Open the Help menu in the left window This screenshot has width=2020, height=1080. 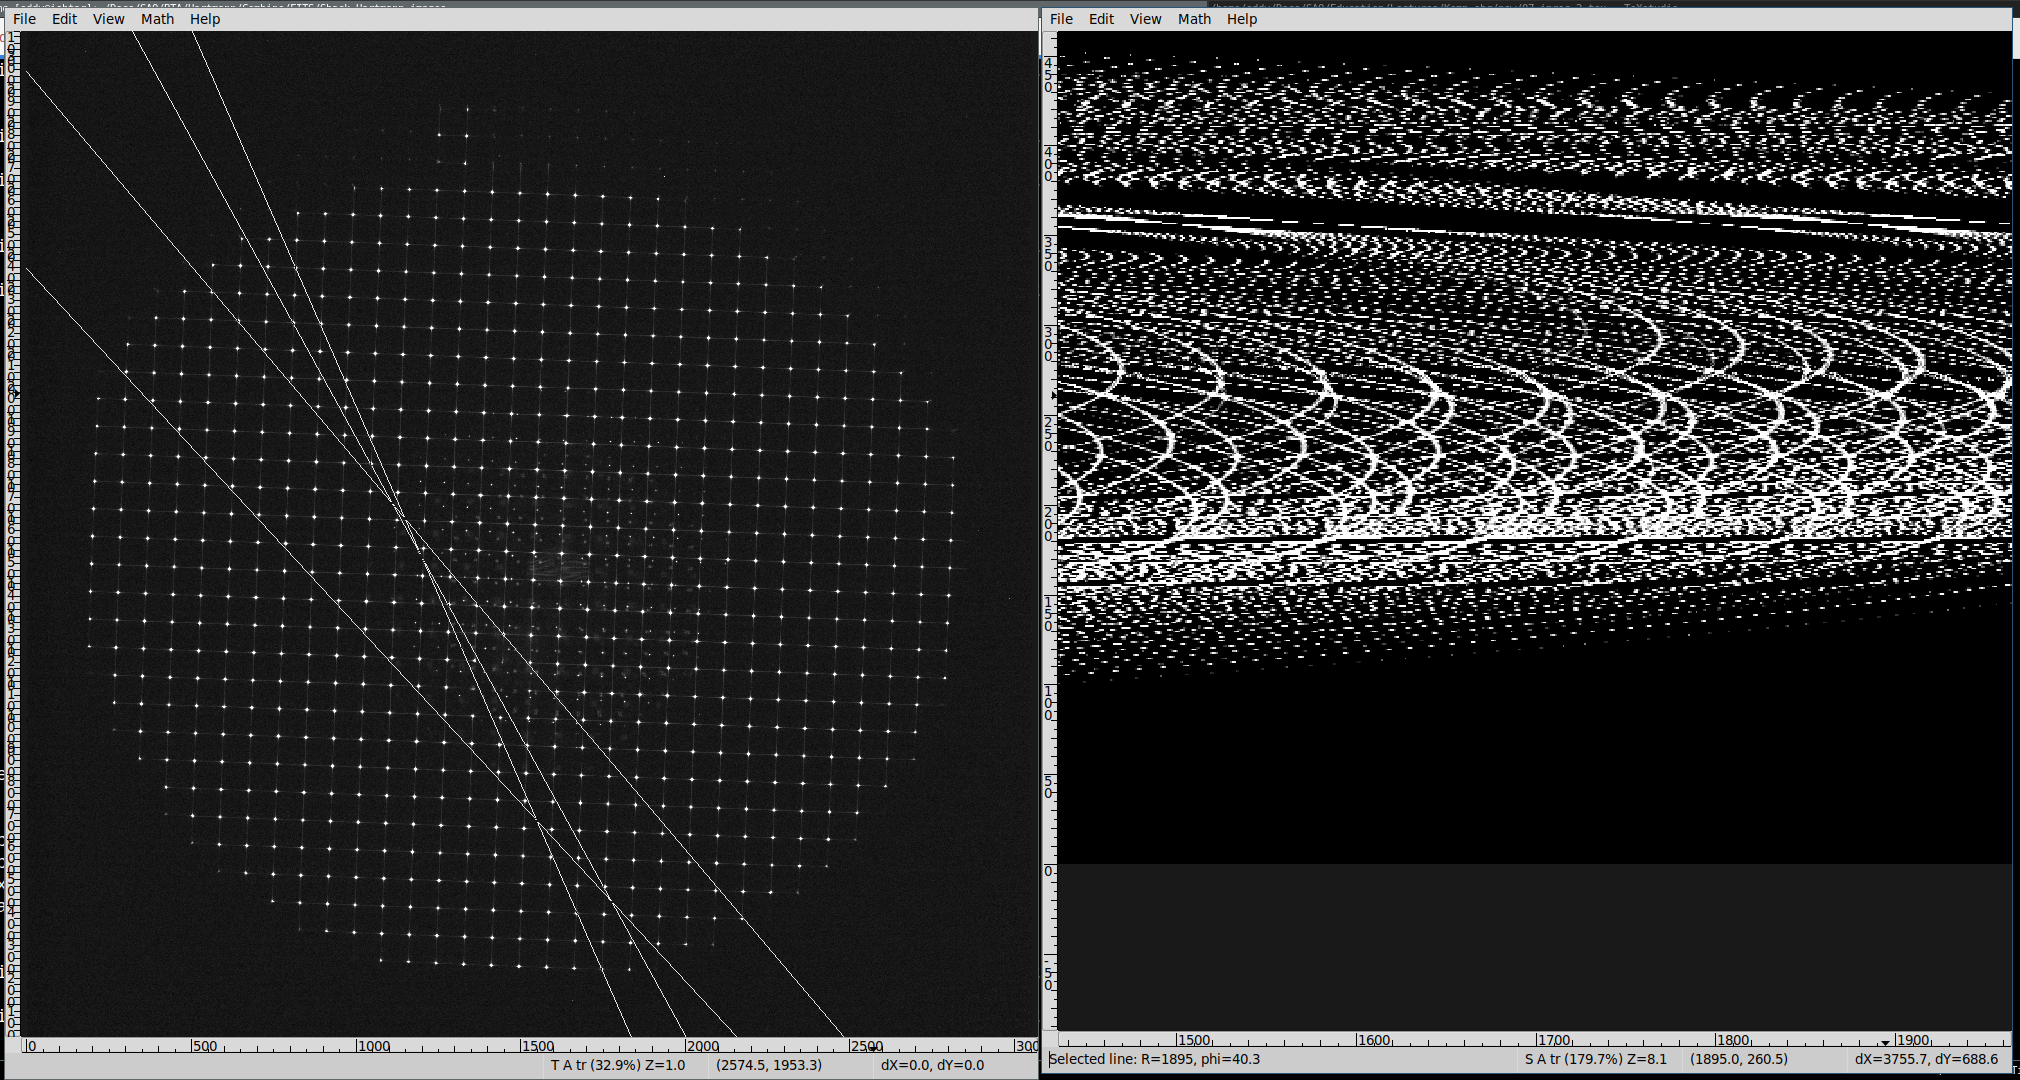[x=205, y=19]
